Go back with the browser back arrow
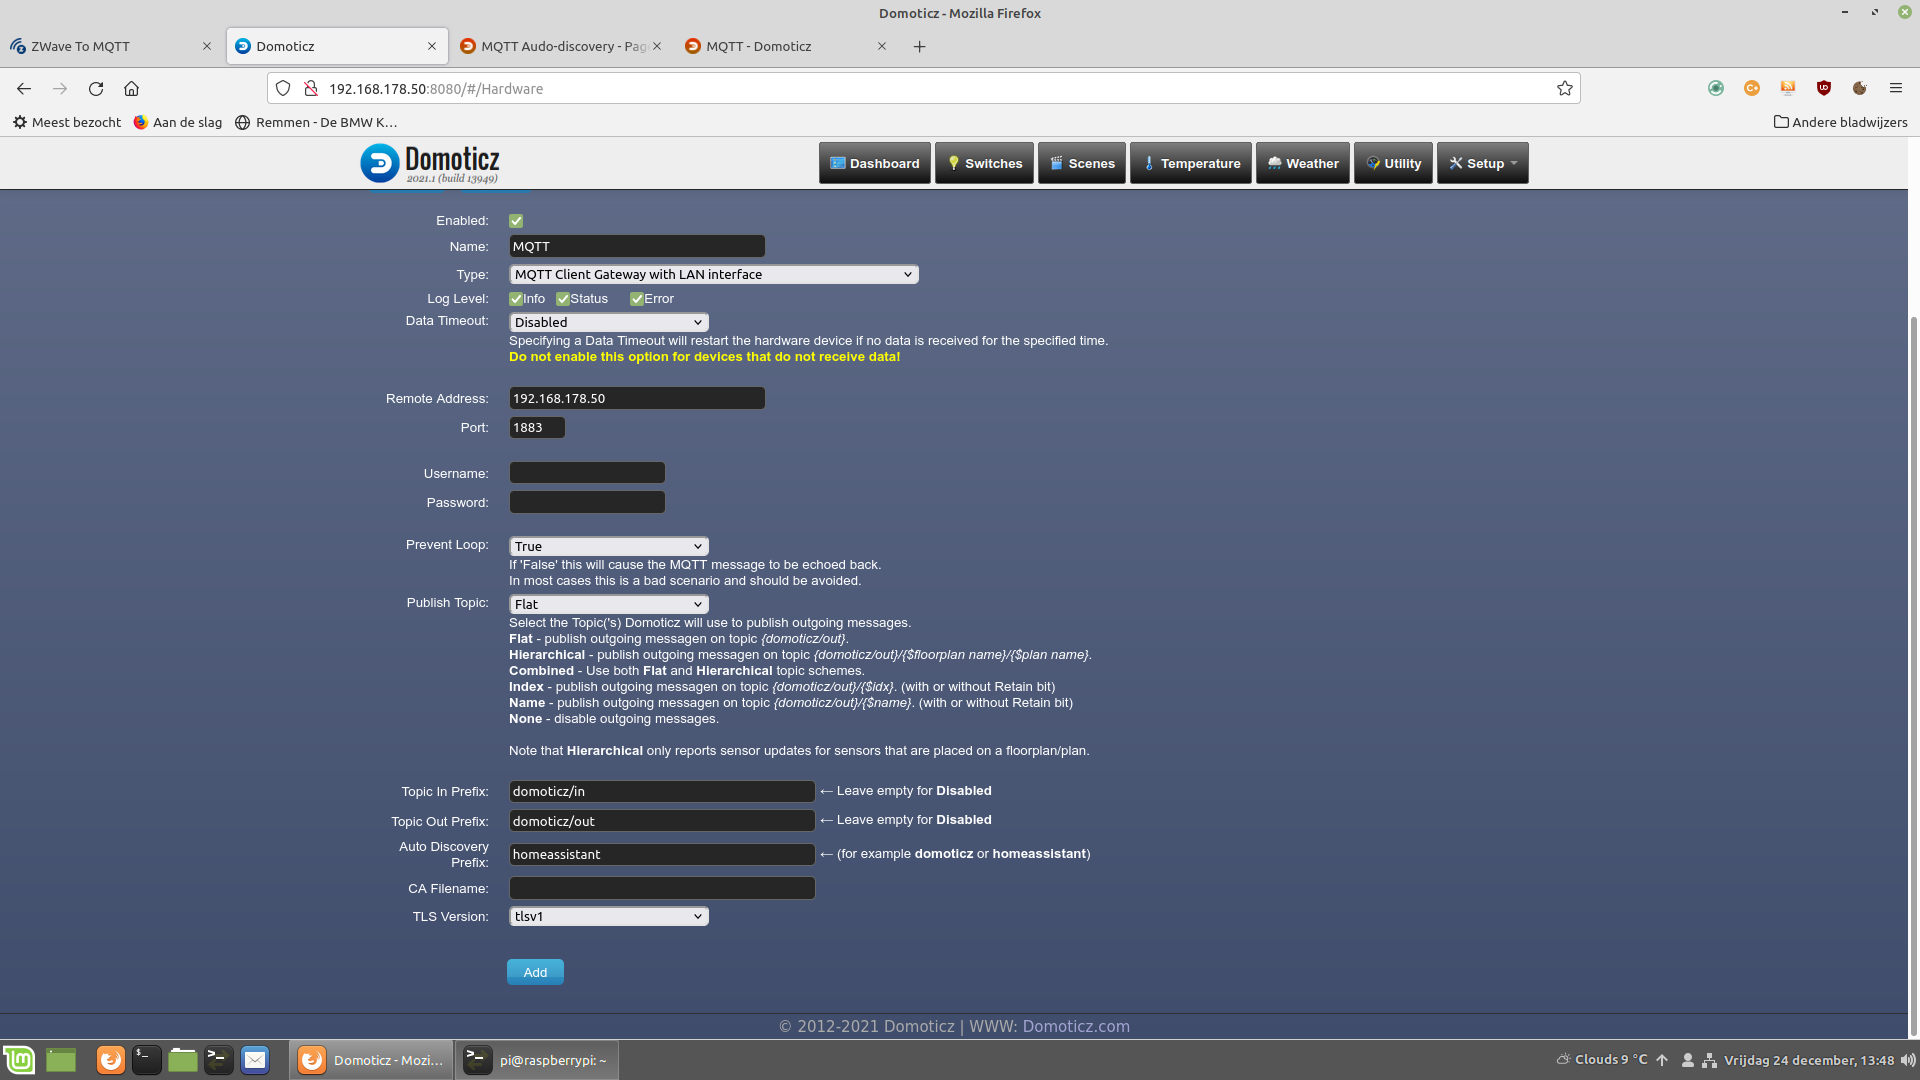The width and height of the screenshot is (1920, 1080). [x=24, y=88]
